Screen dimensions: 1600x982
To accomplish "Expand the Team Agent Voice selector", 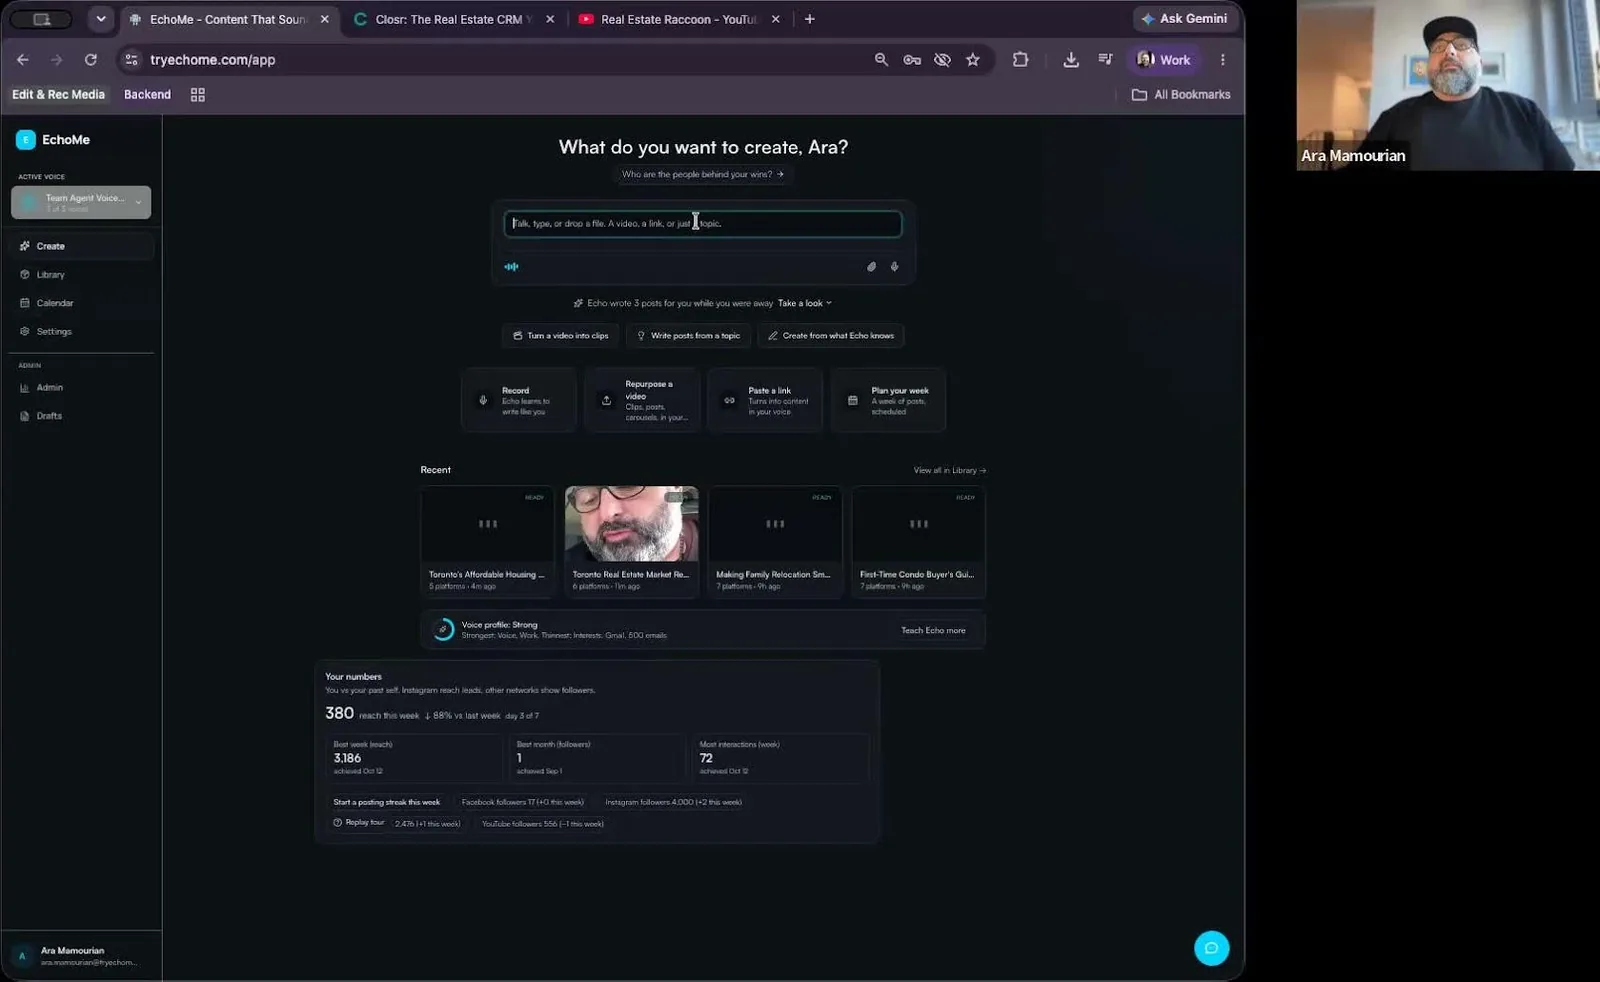I will [x=81, y=202].
